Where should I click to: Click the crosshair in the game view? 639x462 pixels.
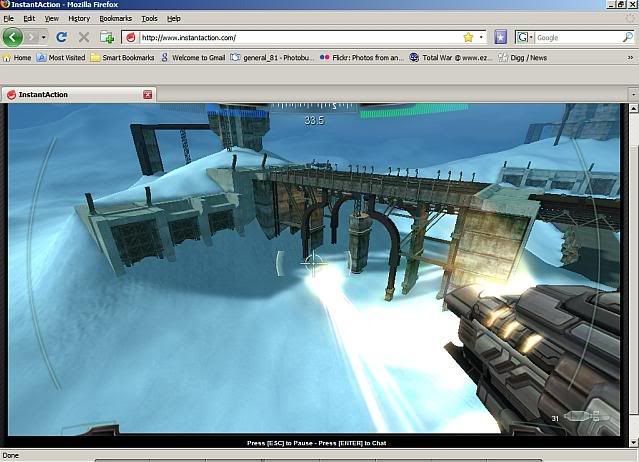(x=314, y=262)
